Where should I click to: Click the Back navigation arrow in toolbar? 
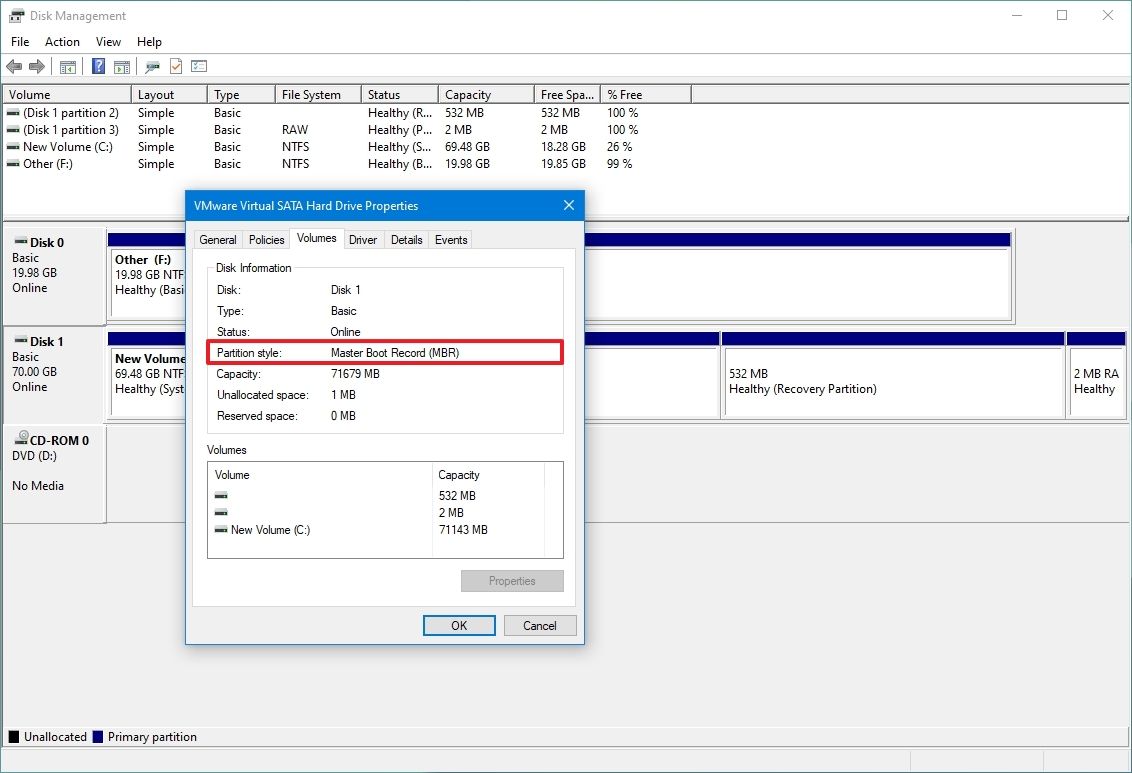click(x=14, y=66)
